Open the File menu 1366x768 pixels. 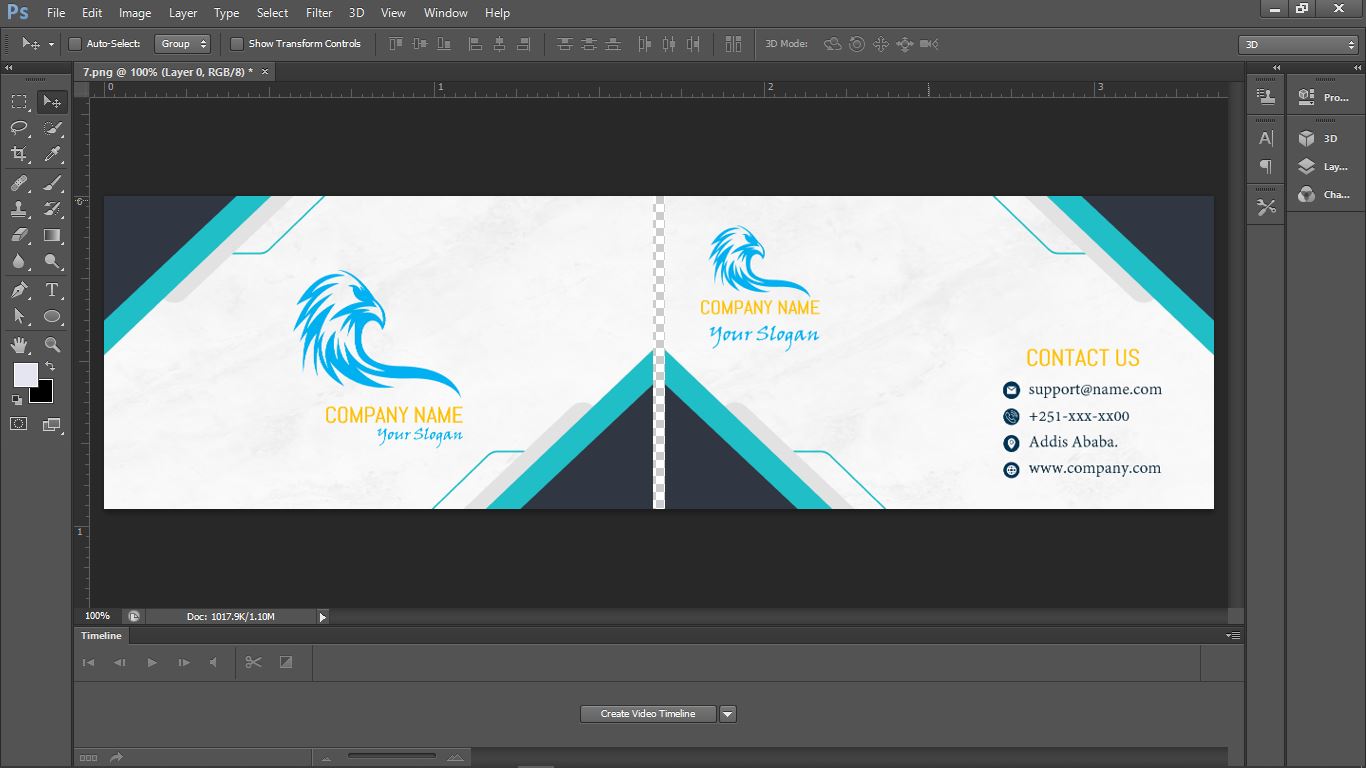(56, 13)
